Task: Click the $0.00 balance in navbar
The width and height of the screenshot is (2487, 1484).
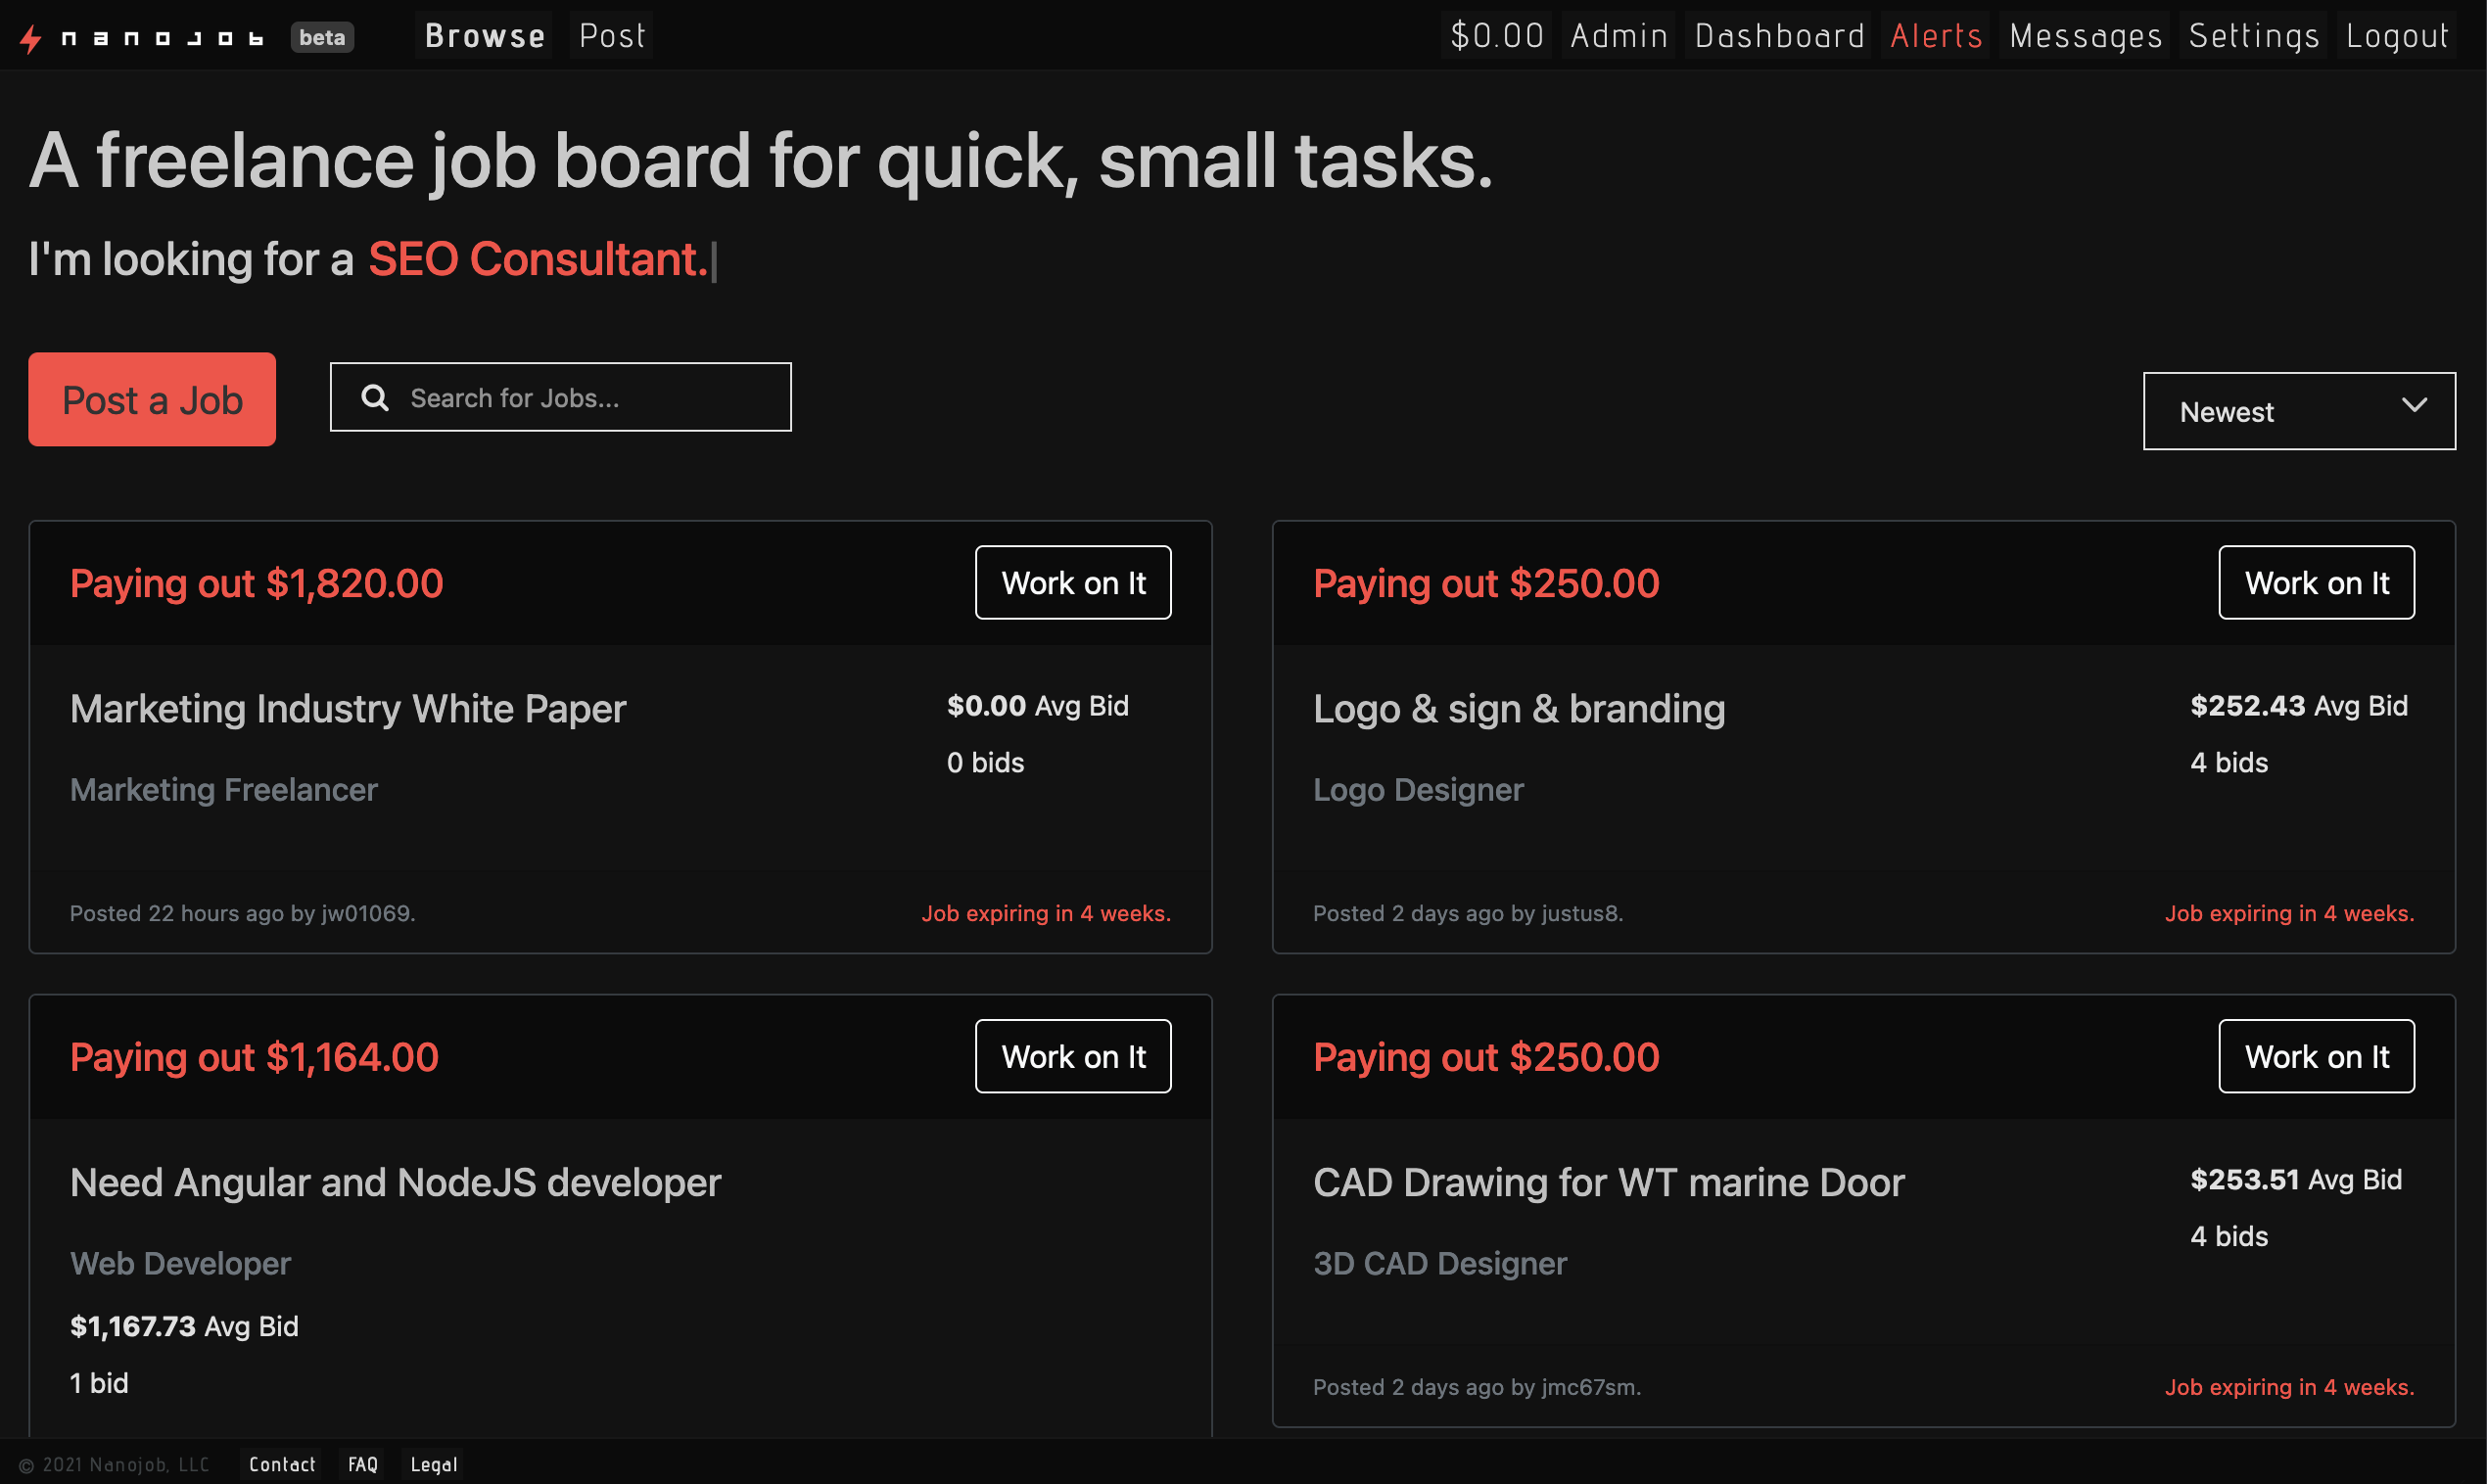Action: pos(1497,36)
